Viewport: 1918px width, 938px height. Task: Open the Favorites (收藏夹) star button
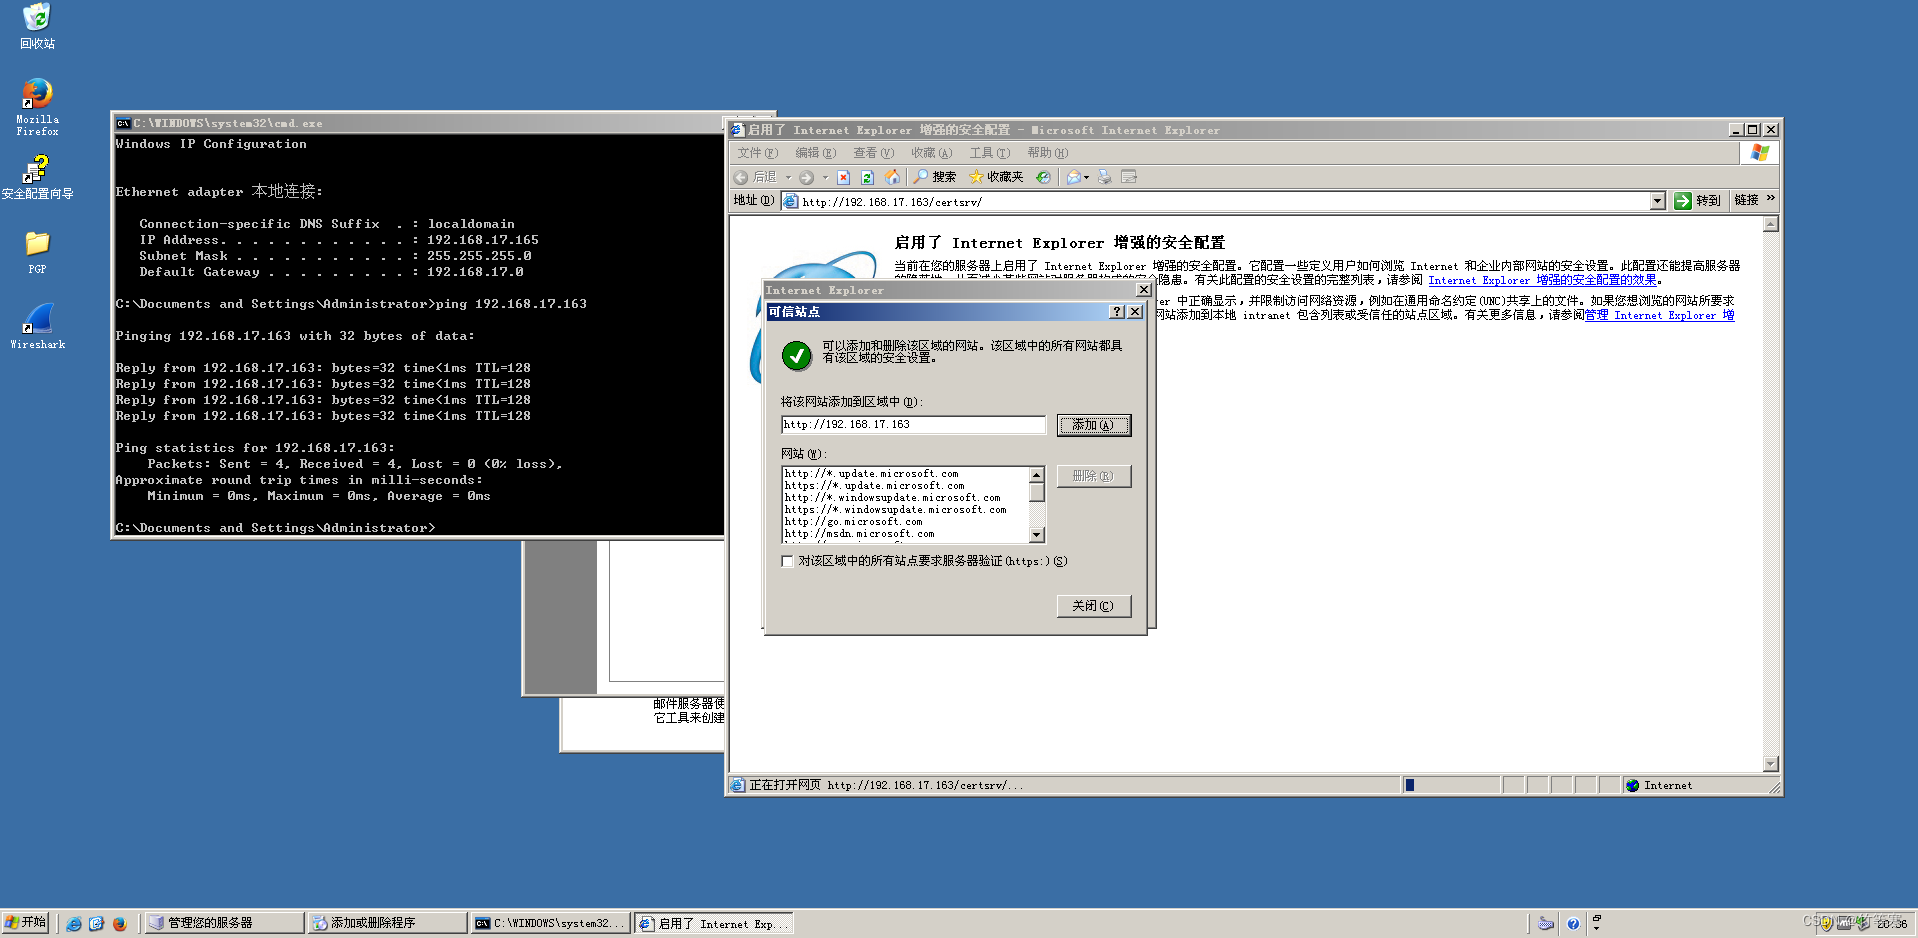point(996,177)
